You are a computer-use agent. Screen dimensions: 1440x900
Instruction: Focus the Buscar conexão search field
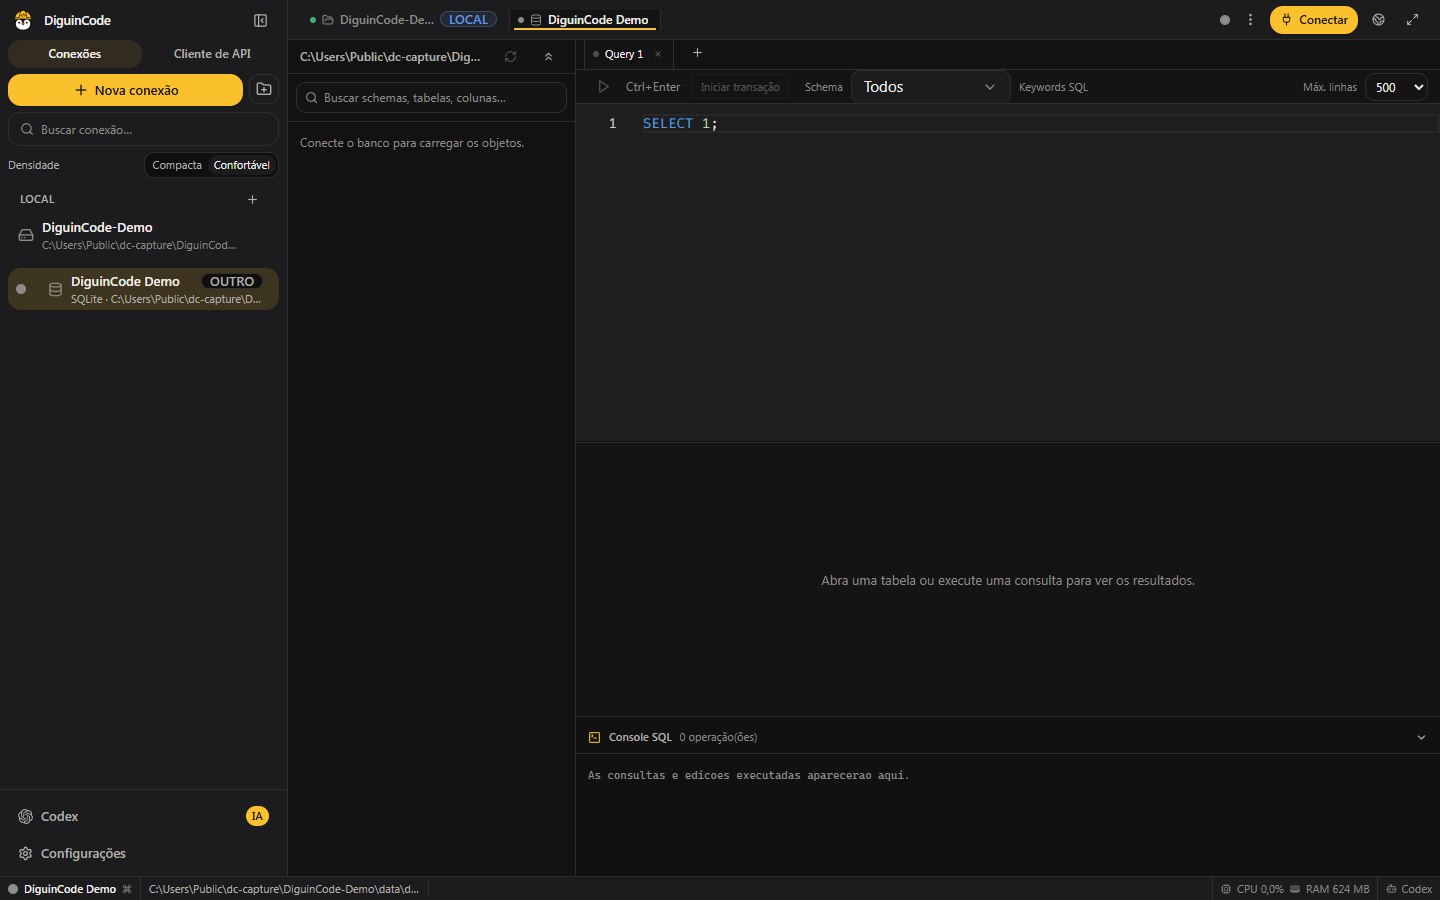143,129
